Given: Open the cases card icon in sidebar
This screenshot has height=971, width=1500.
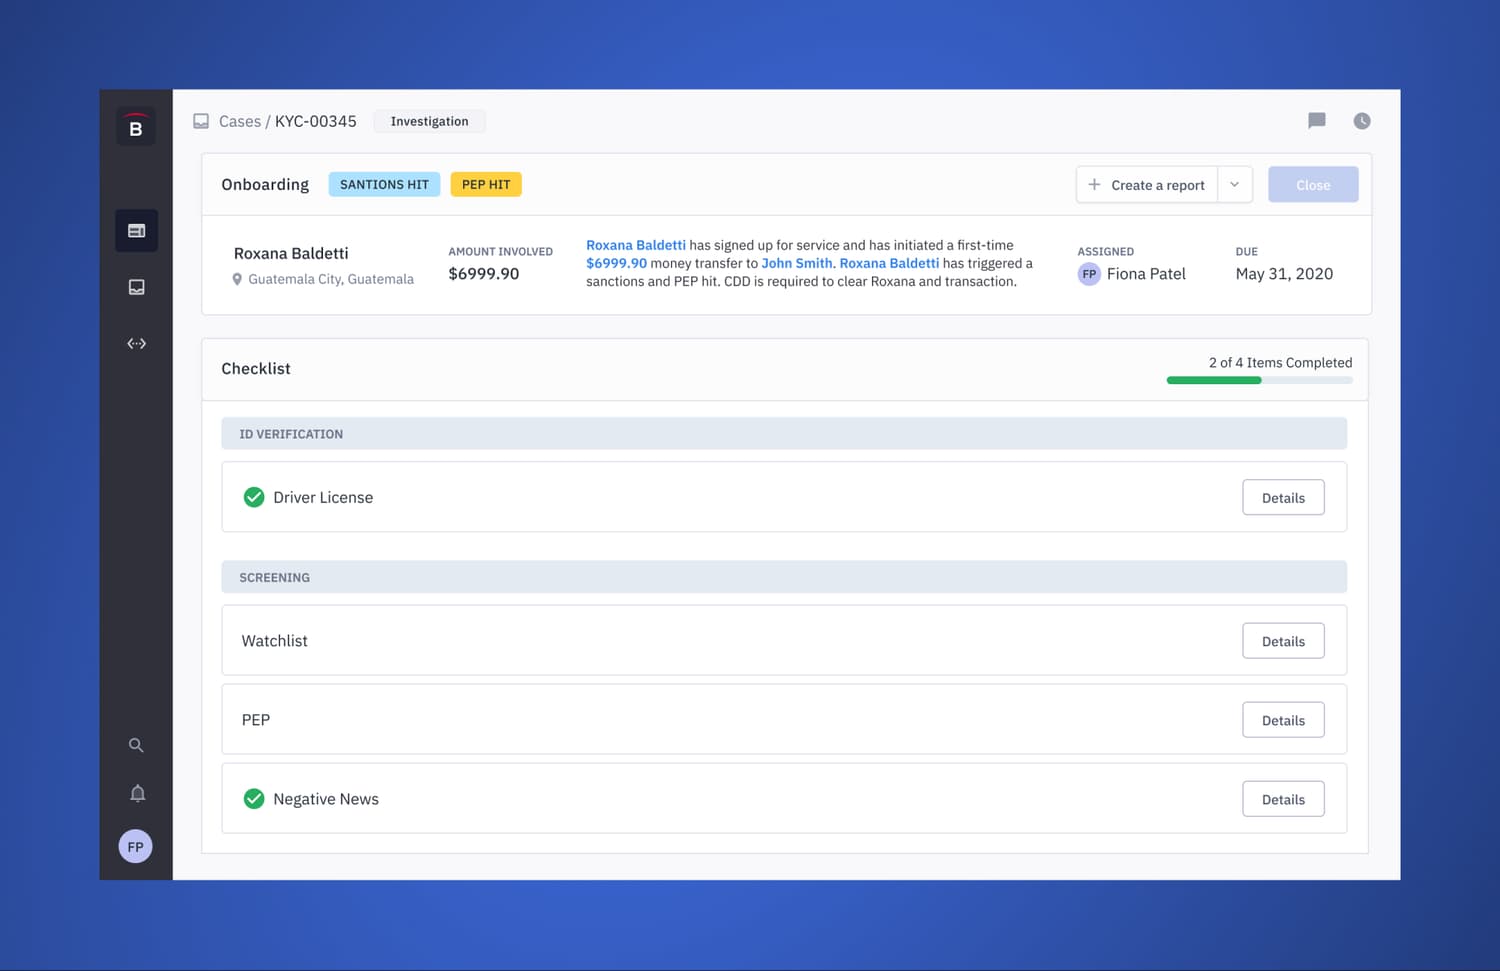Looking at the screenshot, I should (136, 231).
